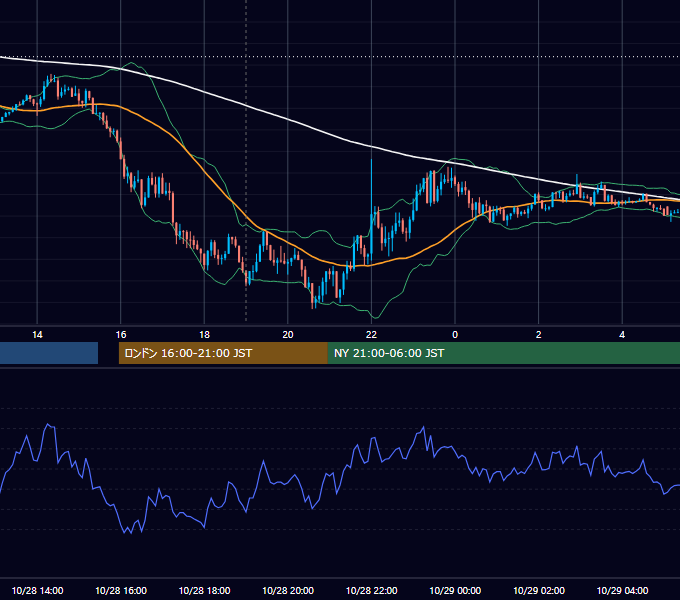
Task: Click hour label 14 on the price chart axis
Action: coord(37,335)
